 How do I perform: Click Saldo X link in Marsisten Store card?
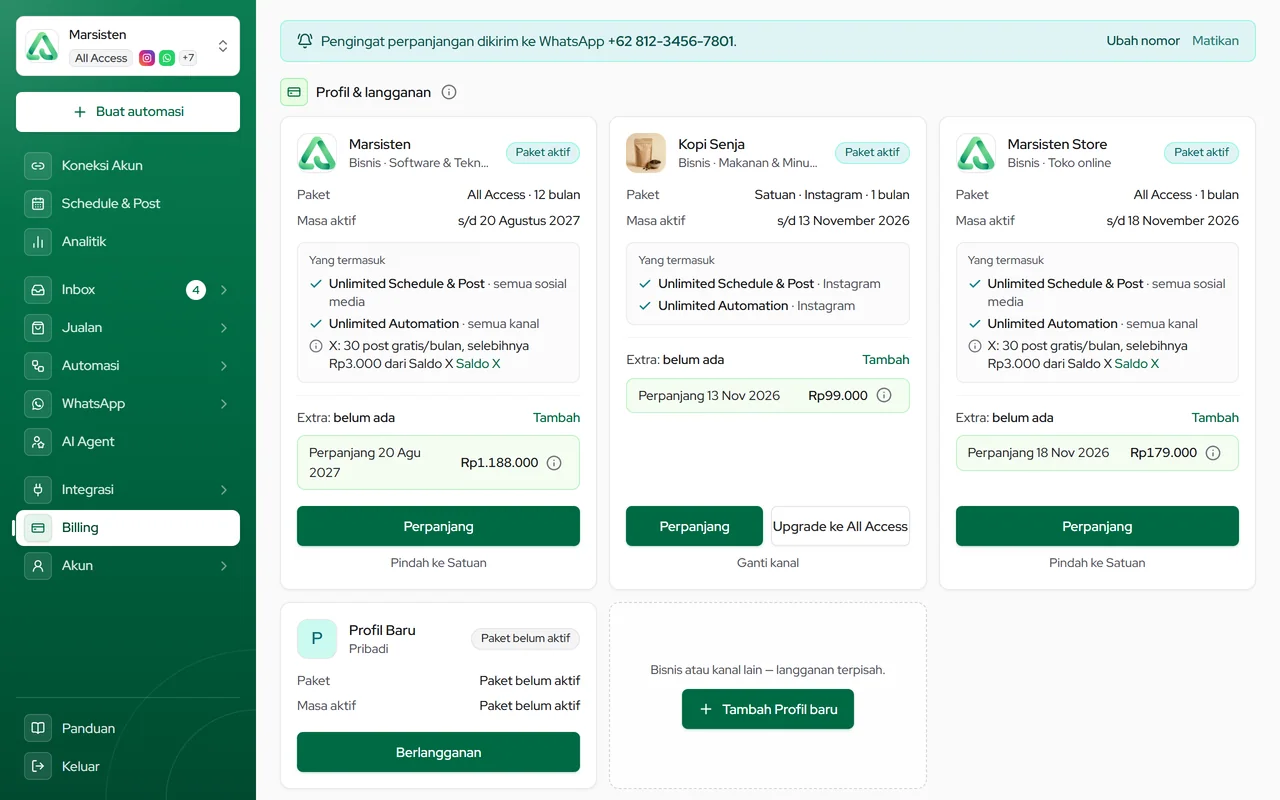coord(1137,364)
